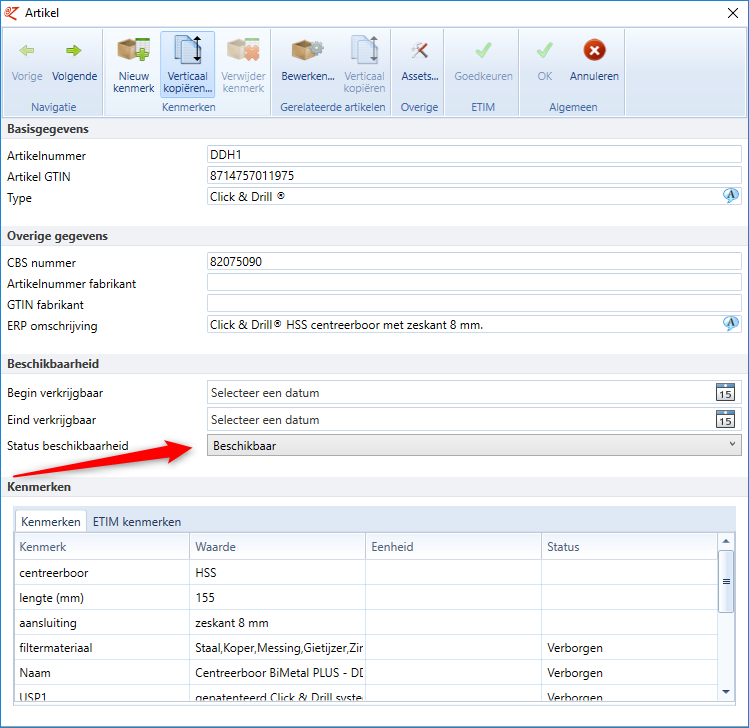Add a Nieuw kenmerk
The height and width of the screenshot is (728, 749).
click(134, 64)
